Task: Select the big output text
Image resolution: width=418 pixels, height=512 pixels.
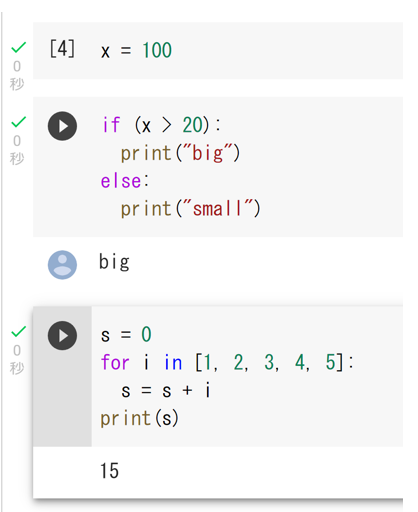Action: coord(114,262)
